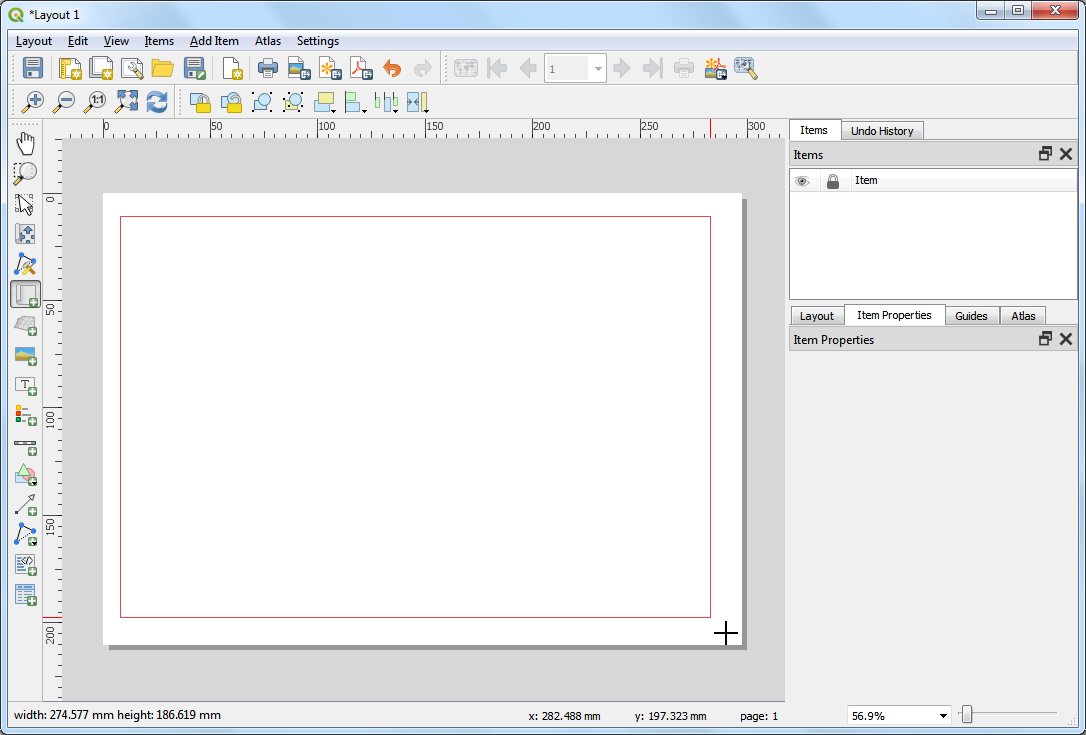
Task: Open the zoom level dropdown showing 56.9%
Action: click(x=942, y=716)
